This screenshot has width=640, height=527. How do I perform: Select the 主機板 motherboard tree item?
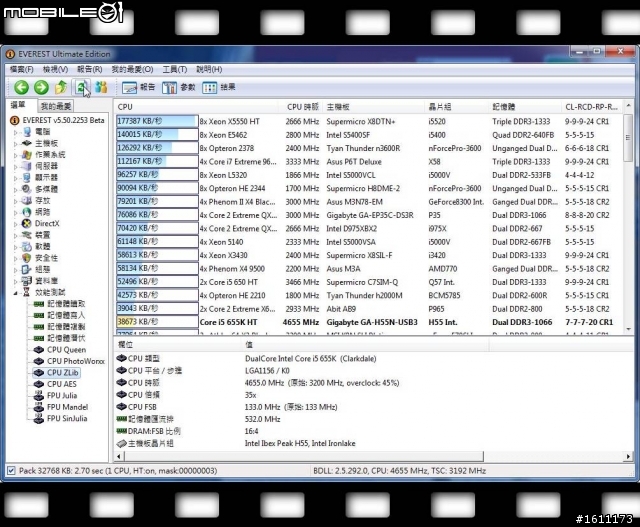pyautogui.click(x=40, y=143)
